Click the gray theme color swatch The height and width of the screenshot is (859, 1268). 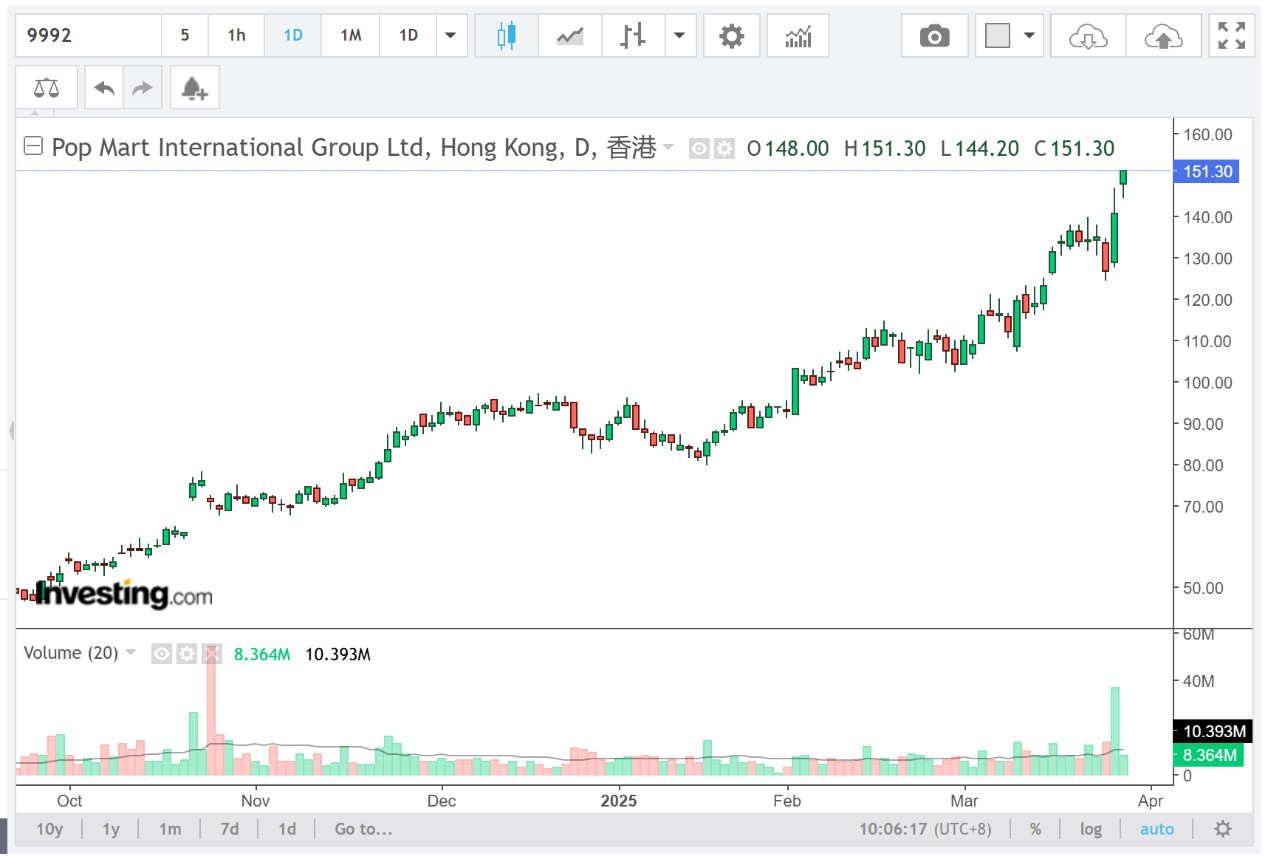[997, 36]
